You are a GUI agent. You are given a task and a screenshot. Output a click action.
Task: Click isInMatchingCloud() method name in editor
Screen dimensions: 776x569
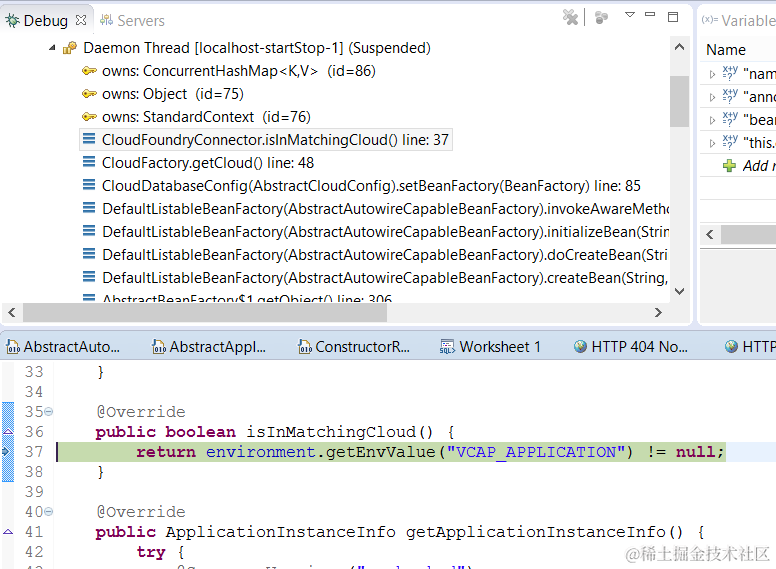coord(340,432)
